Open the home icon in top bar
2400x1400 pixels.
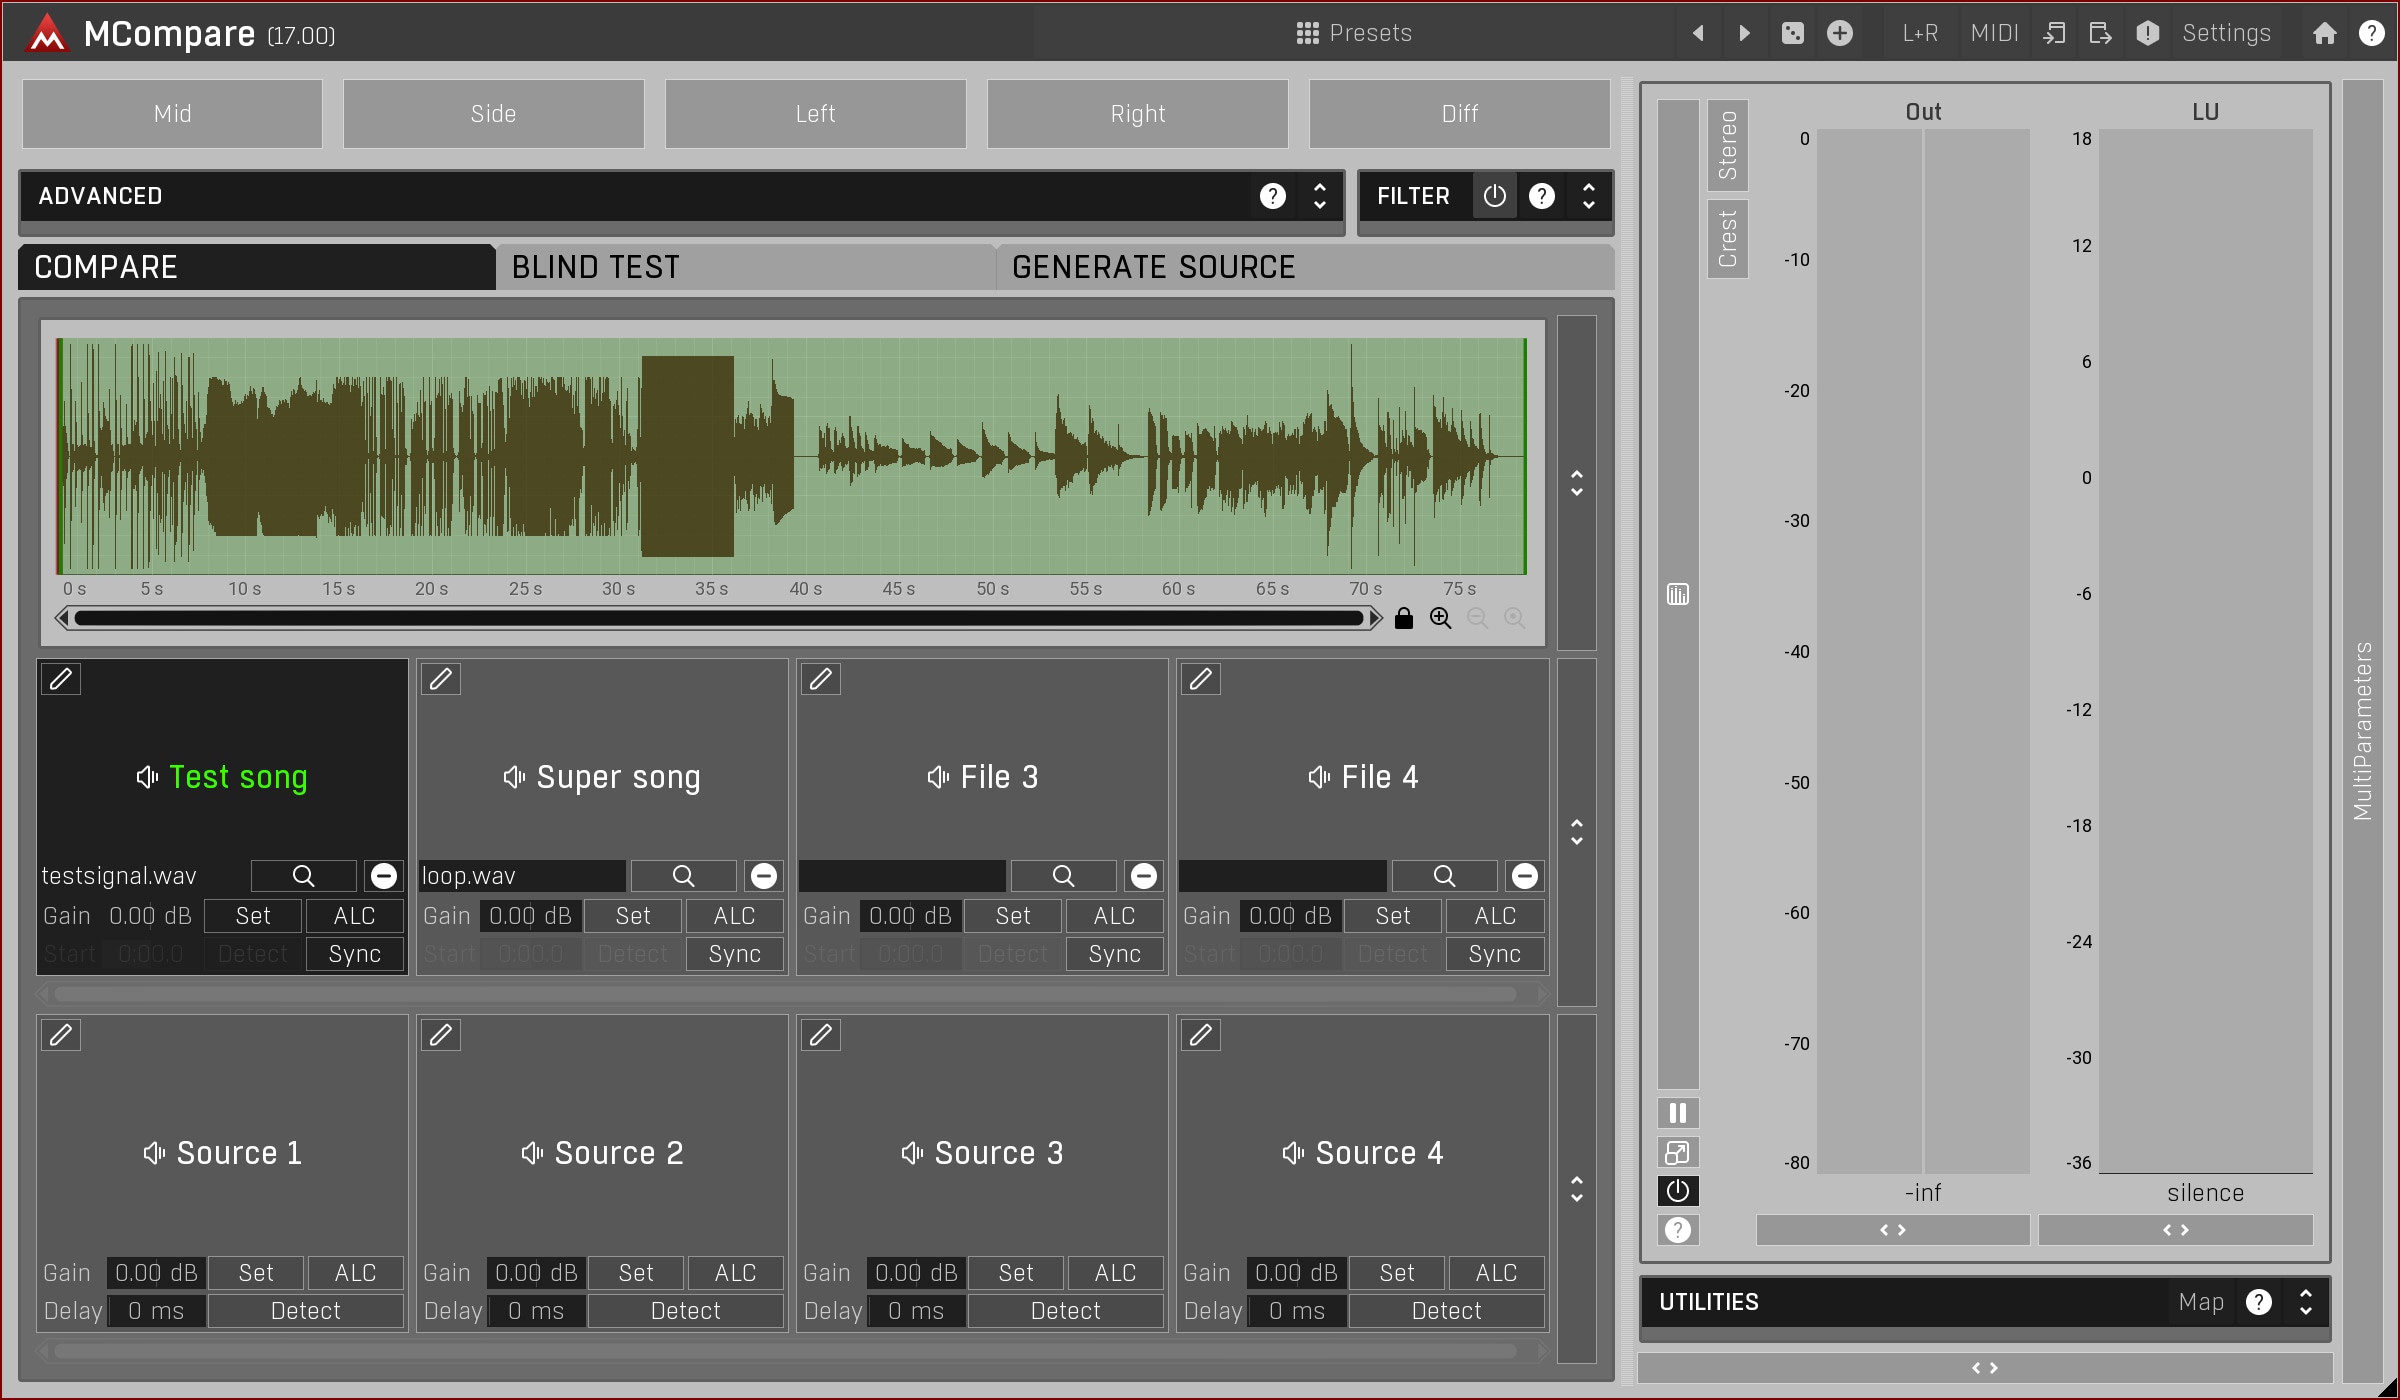[2324, 33]
